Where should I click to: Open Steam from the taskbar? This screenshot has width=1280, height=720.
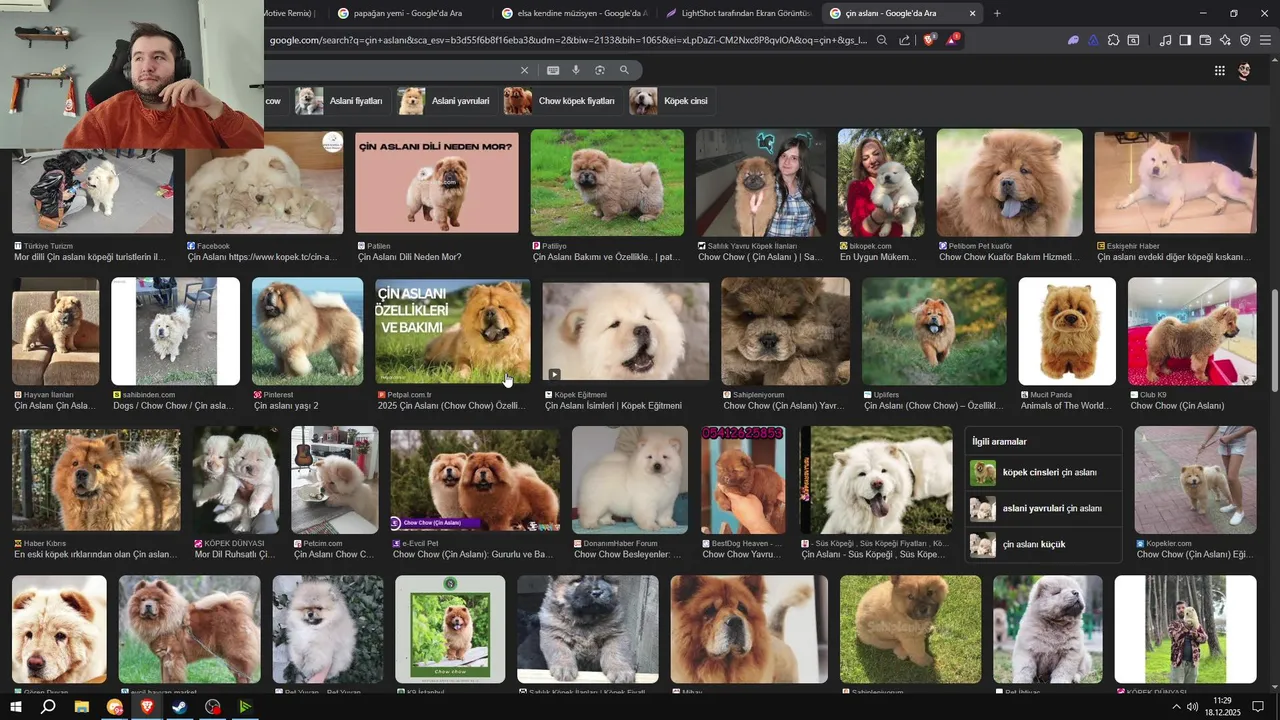pyautogui.click(x=179, y=707)
